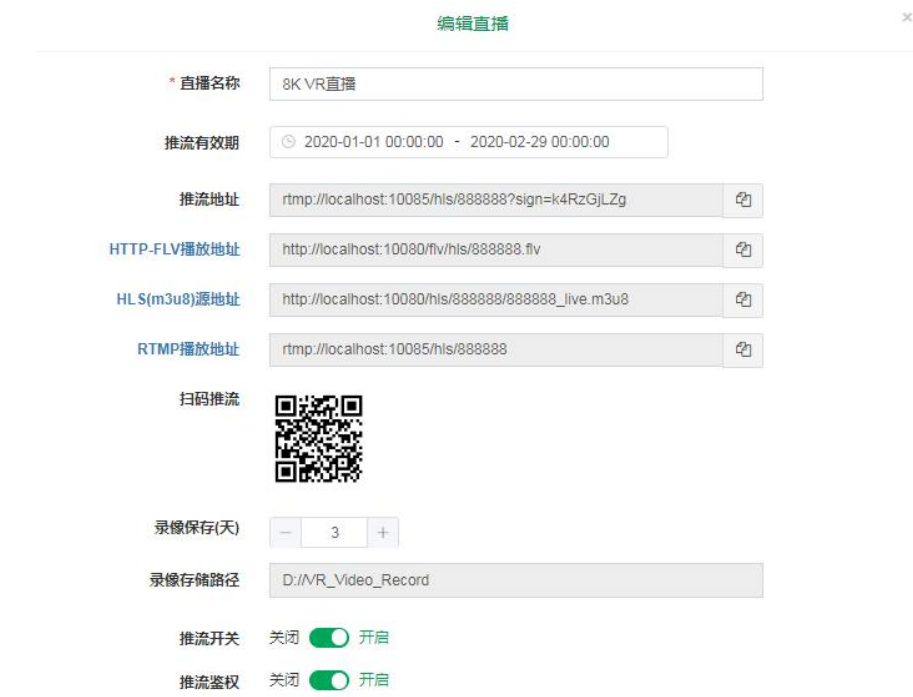913x697 pixels.
Task: Copy the HTTP-FLV播放地址 URL
Action: [743, 250]
